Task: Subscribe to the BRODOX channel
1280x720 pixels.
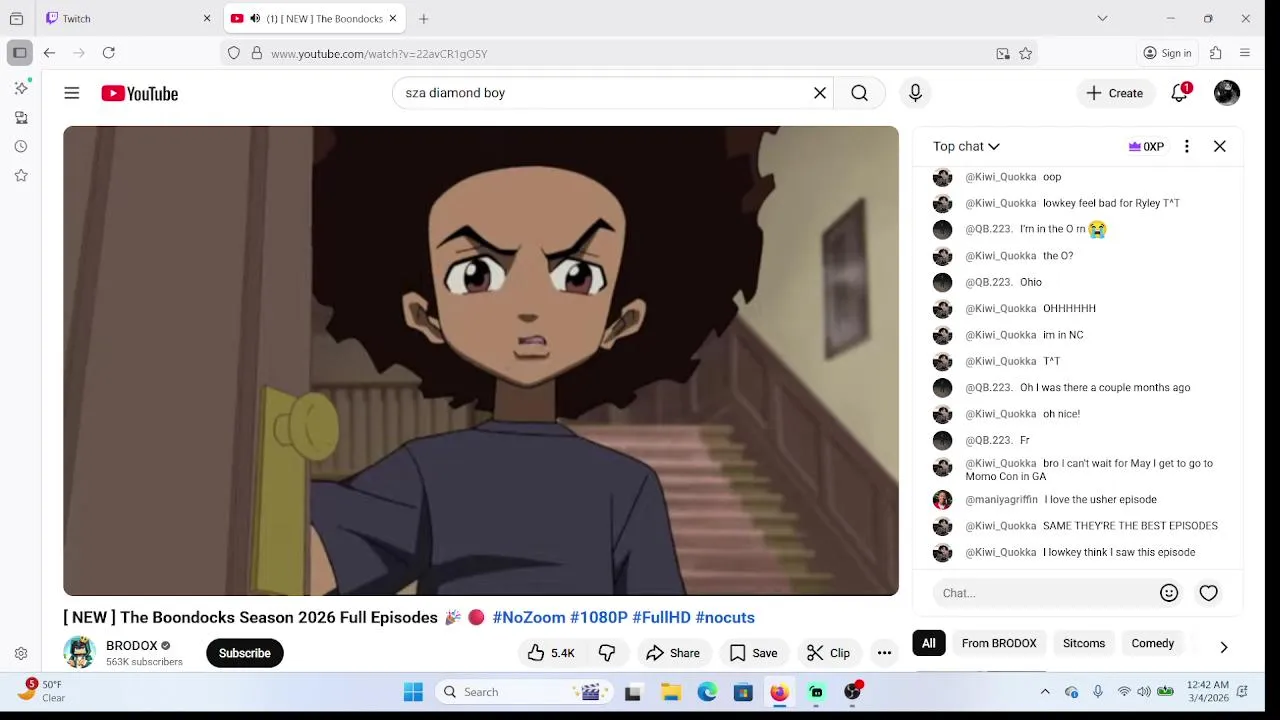Action: [245, 653]
